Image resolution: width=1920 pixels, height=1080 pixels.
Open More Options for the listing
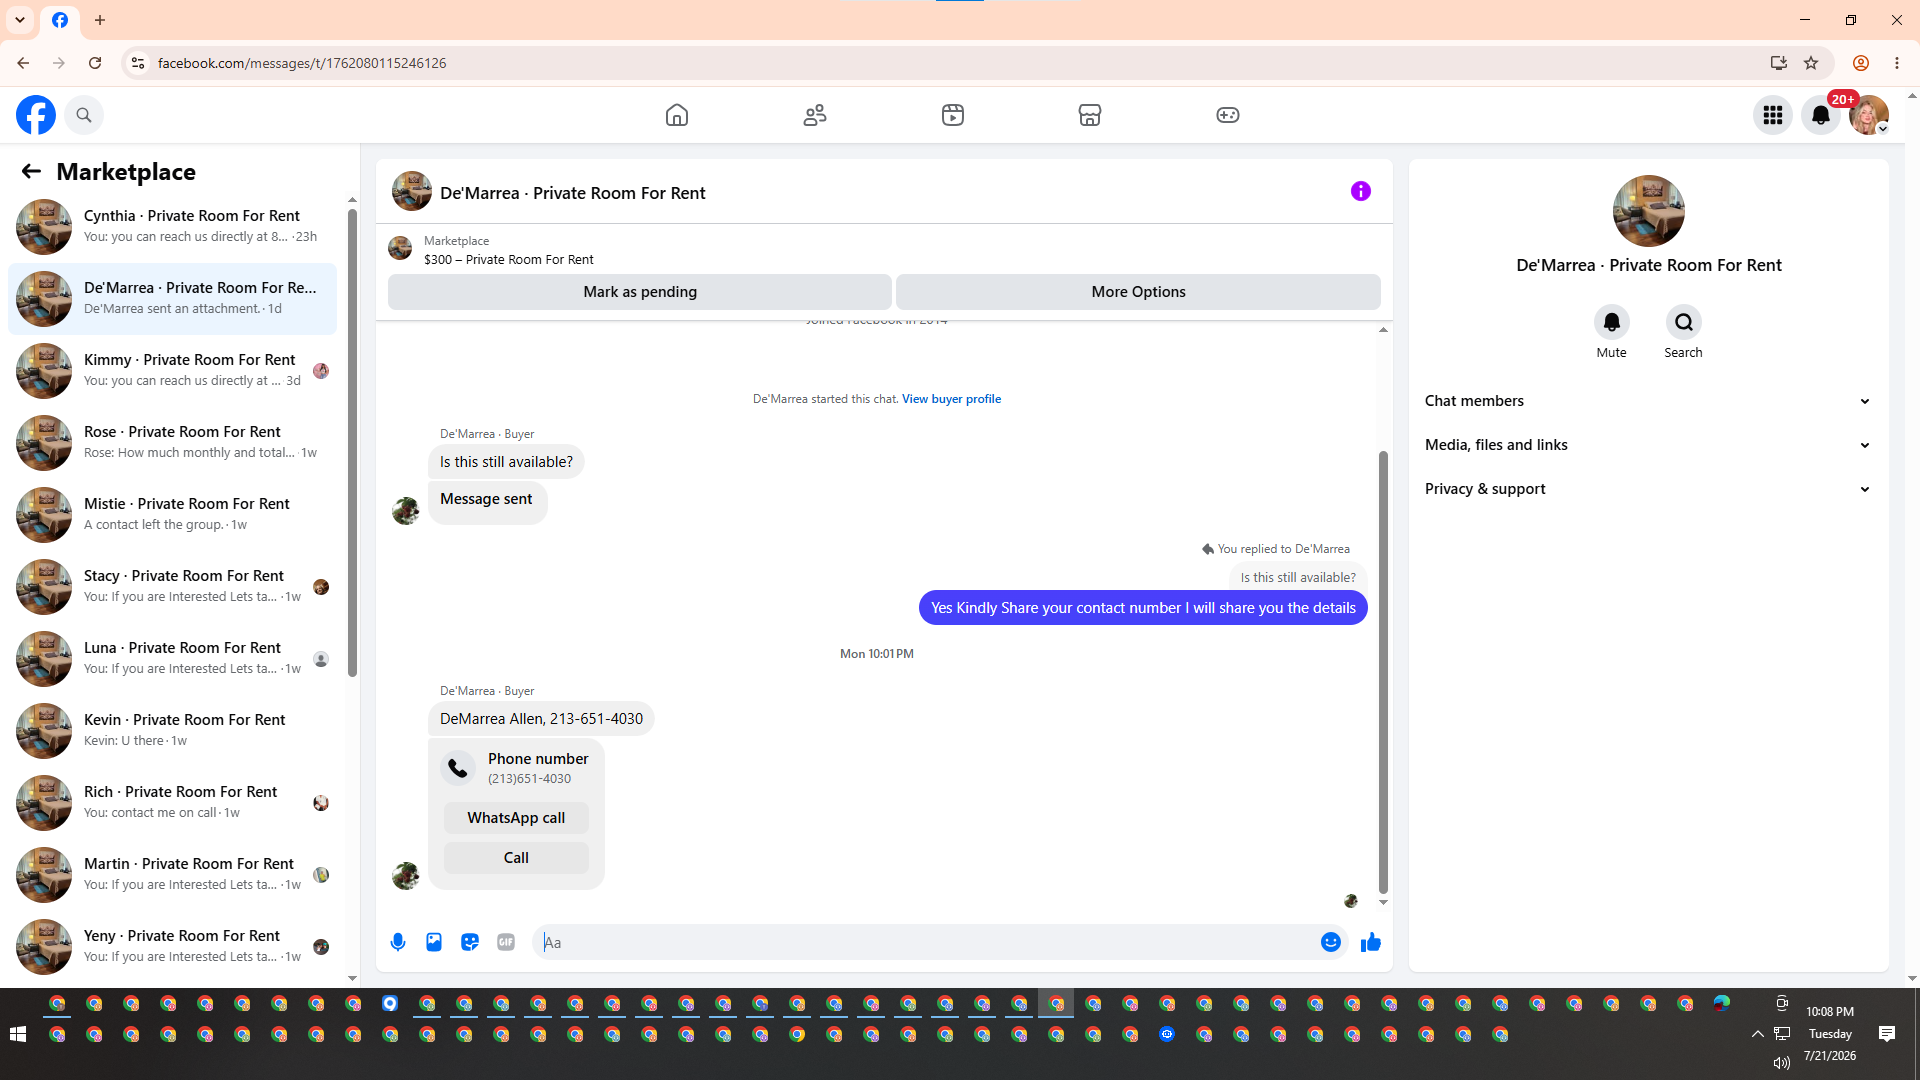[x=1138, y=292]
